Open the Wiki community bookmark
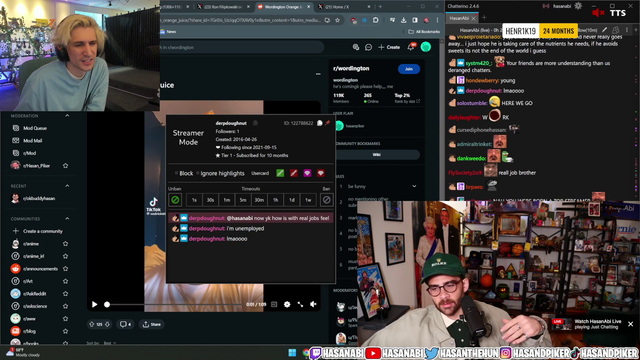The height and width of the screenshot is (360, 640). 377,155
